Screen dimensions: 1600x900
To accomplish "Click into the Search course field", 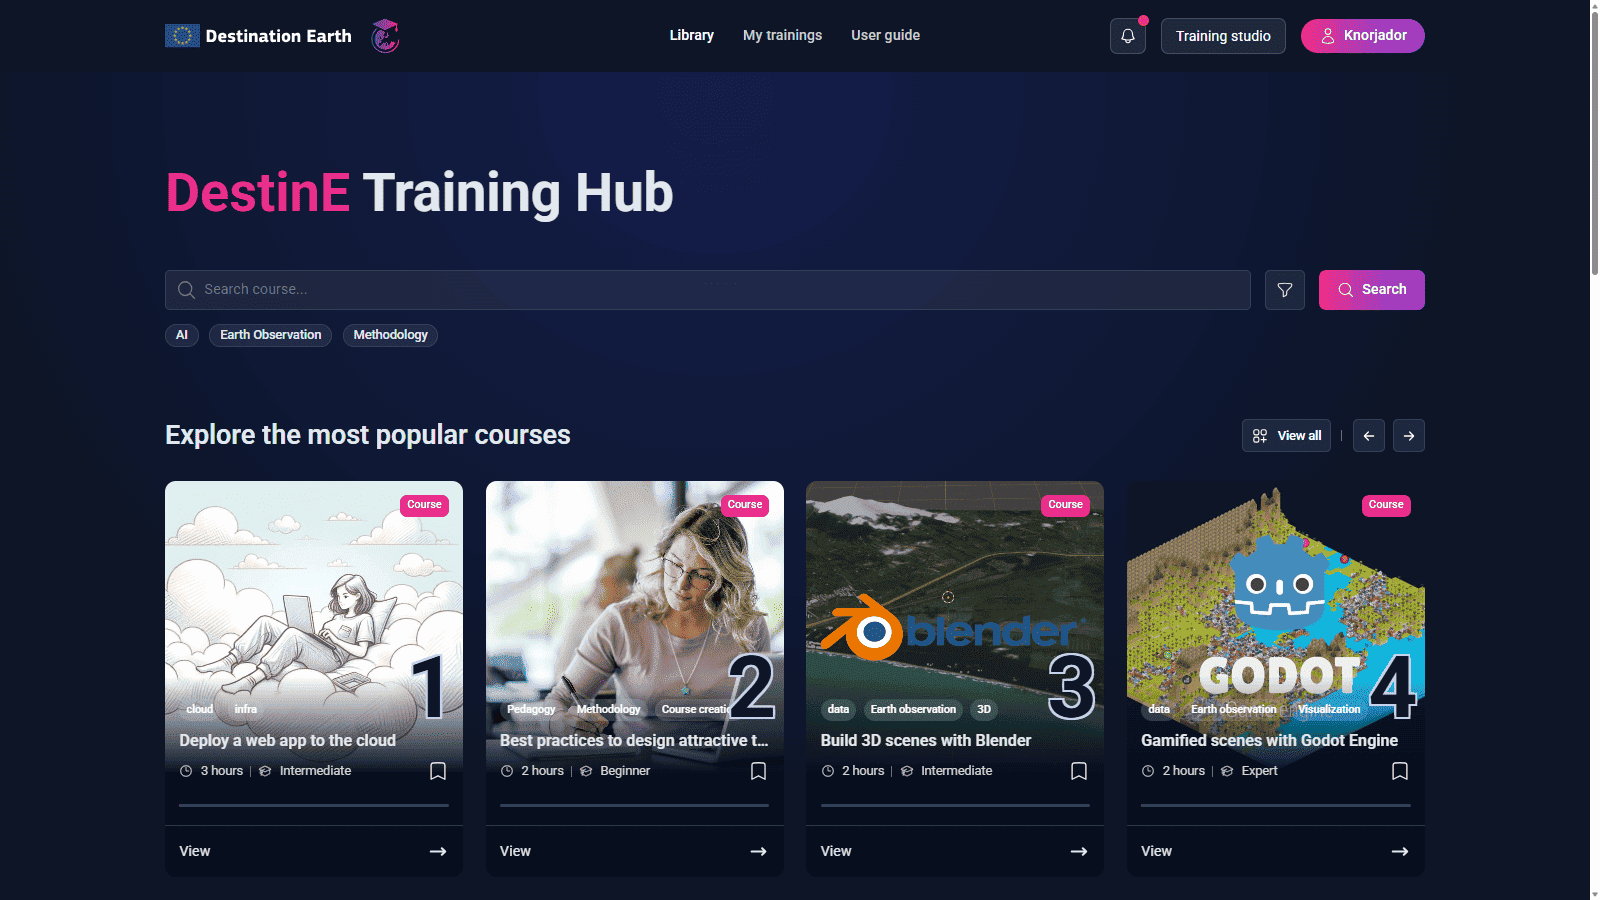I will point(707,290).
